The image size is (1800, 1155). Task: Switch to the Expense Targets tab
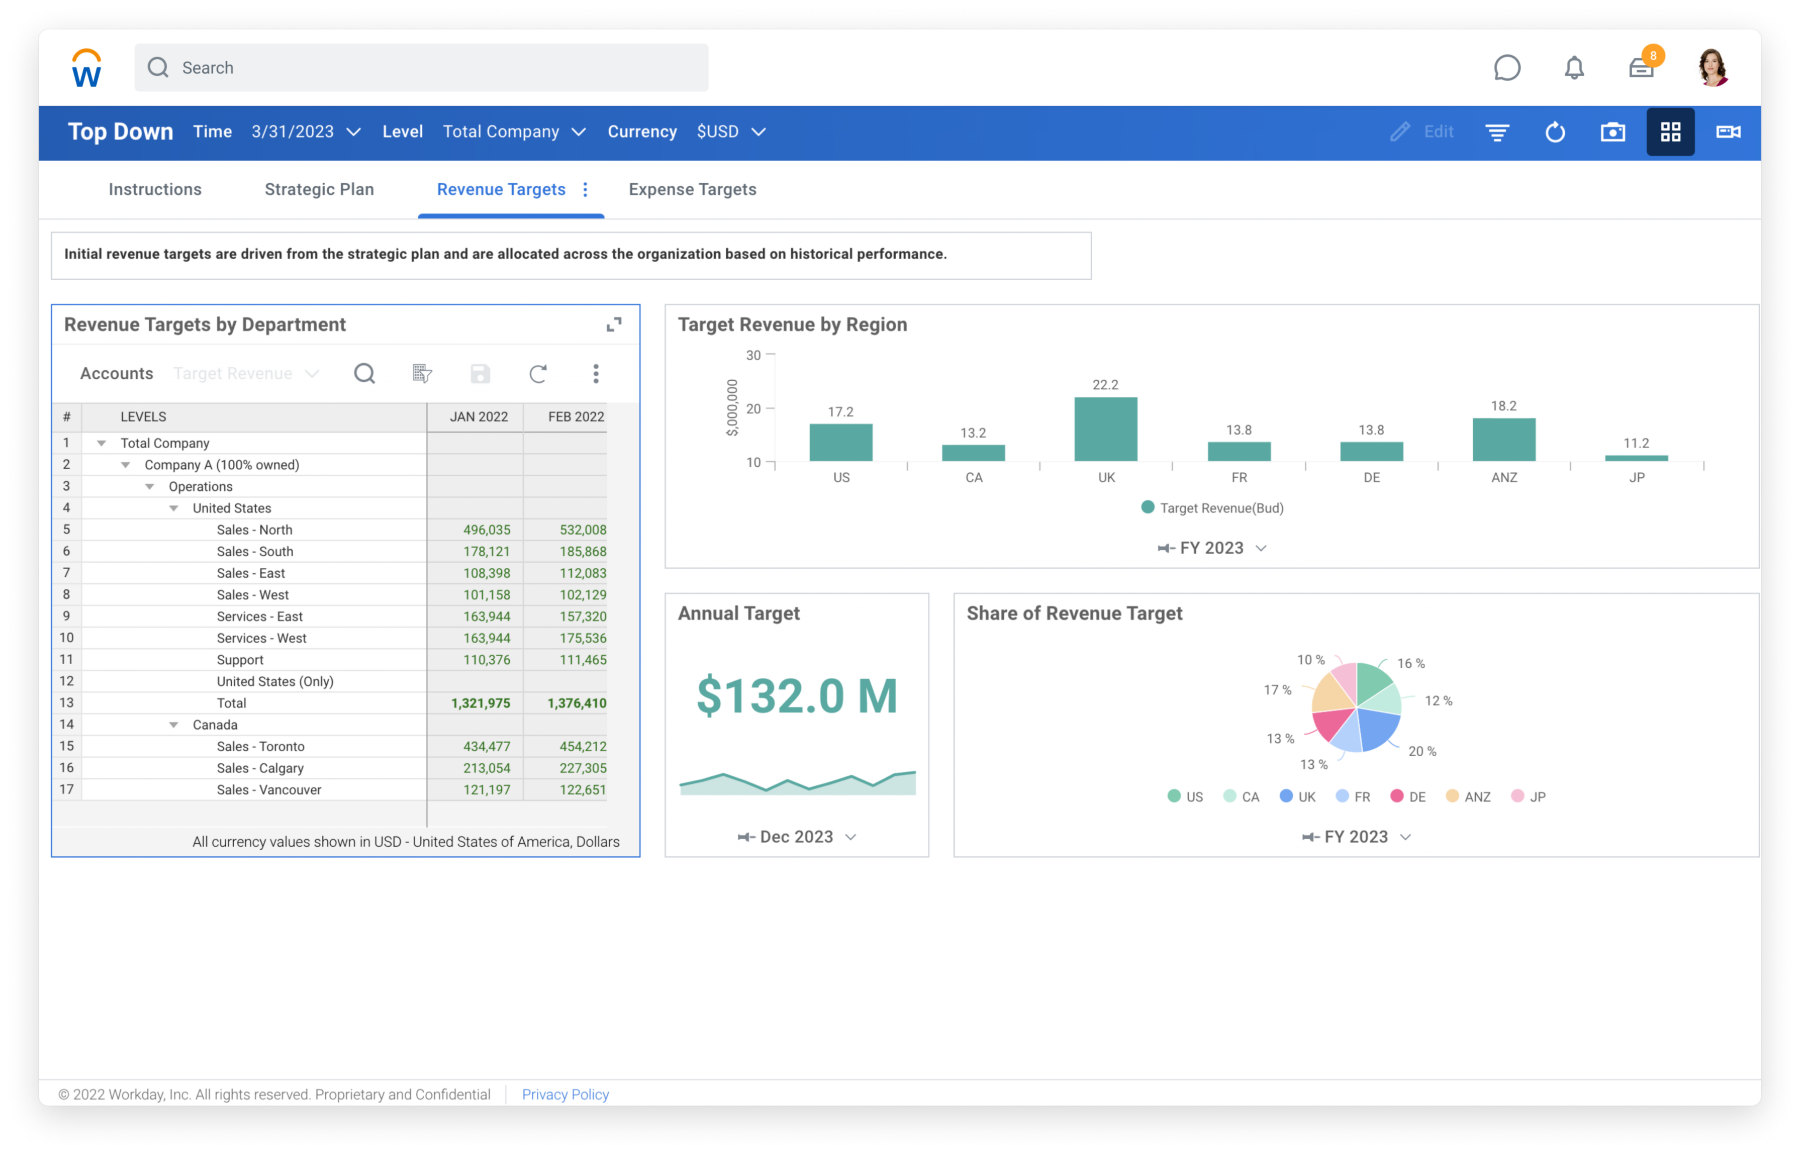coord(692,189)
